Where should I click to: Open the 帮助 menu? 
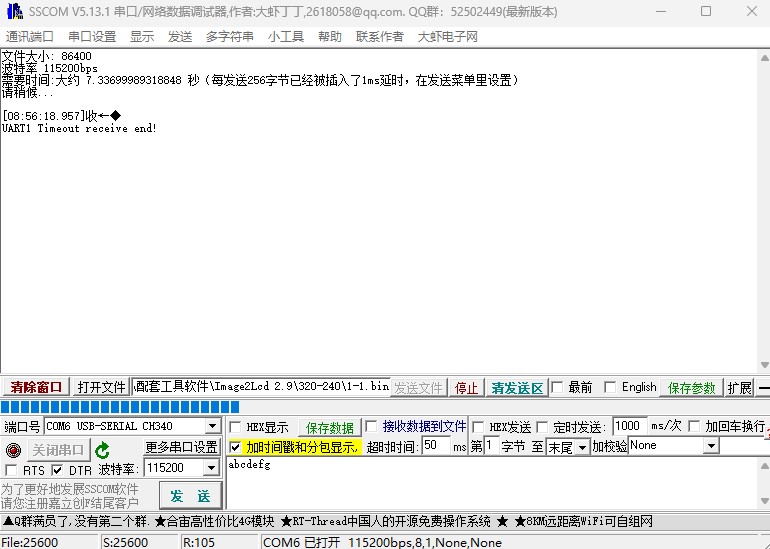coord(330,37)
